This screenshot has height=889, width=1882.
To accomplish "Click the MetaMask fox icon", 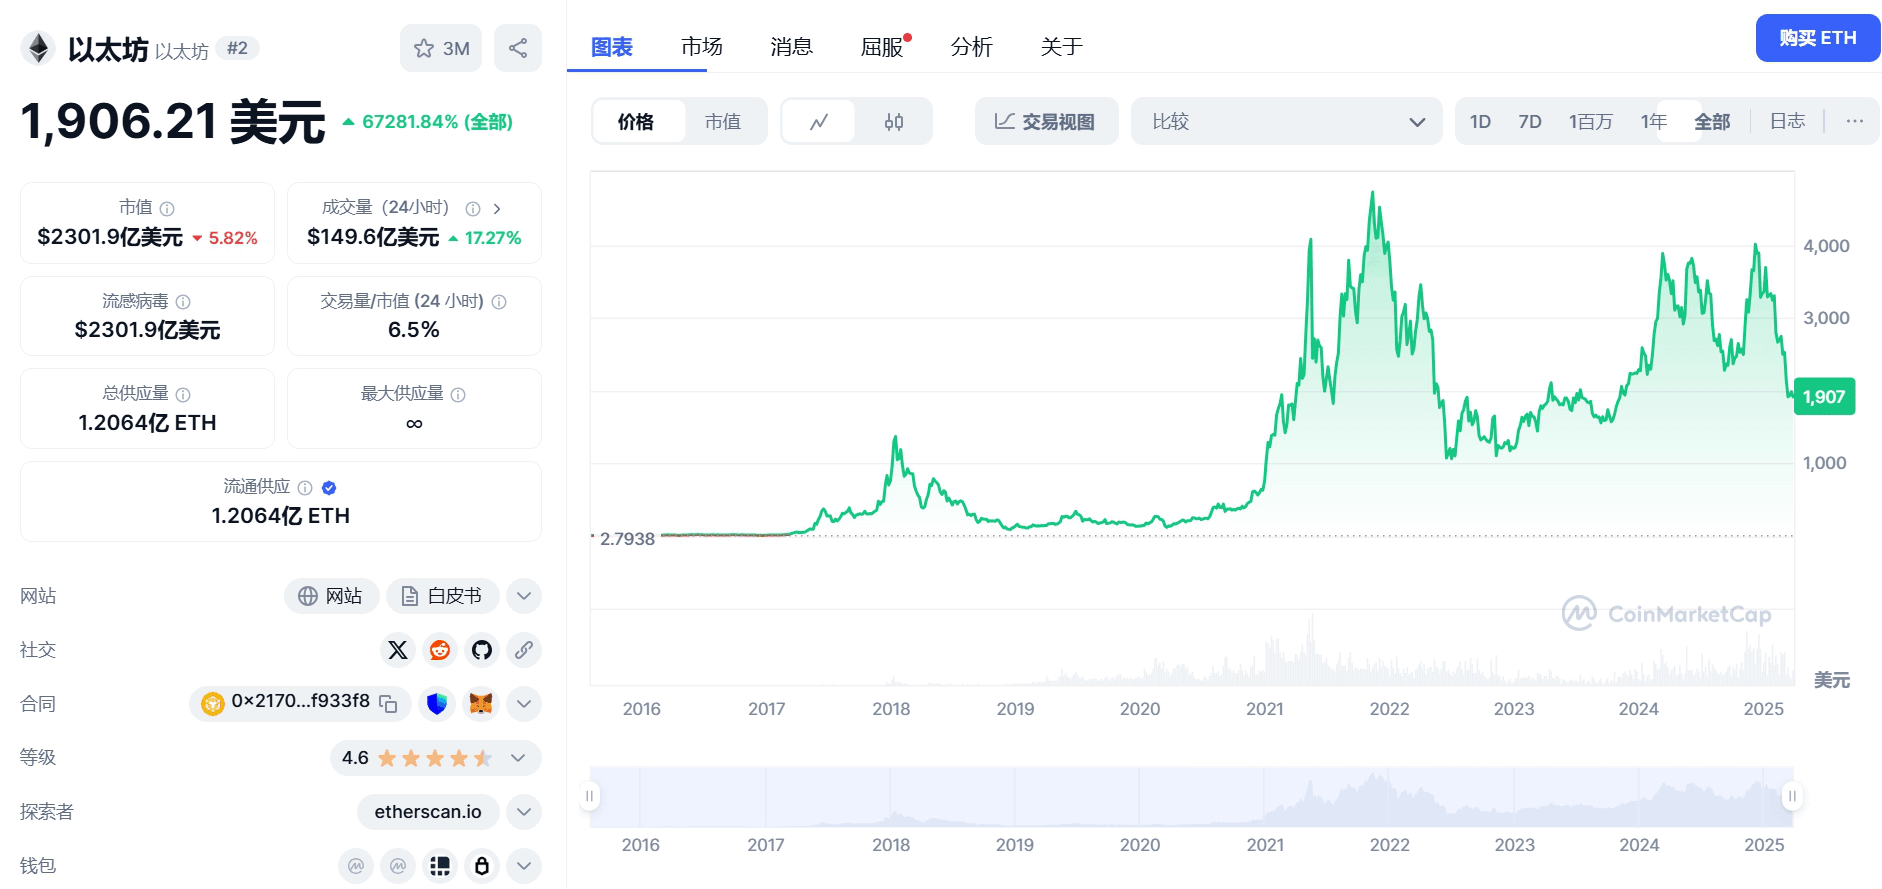I will [481, 704].
